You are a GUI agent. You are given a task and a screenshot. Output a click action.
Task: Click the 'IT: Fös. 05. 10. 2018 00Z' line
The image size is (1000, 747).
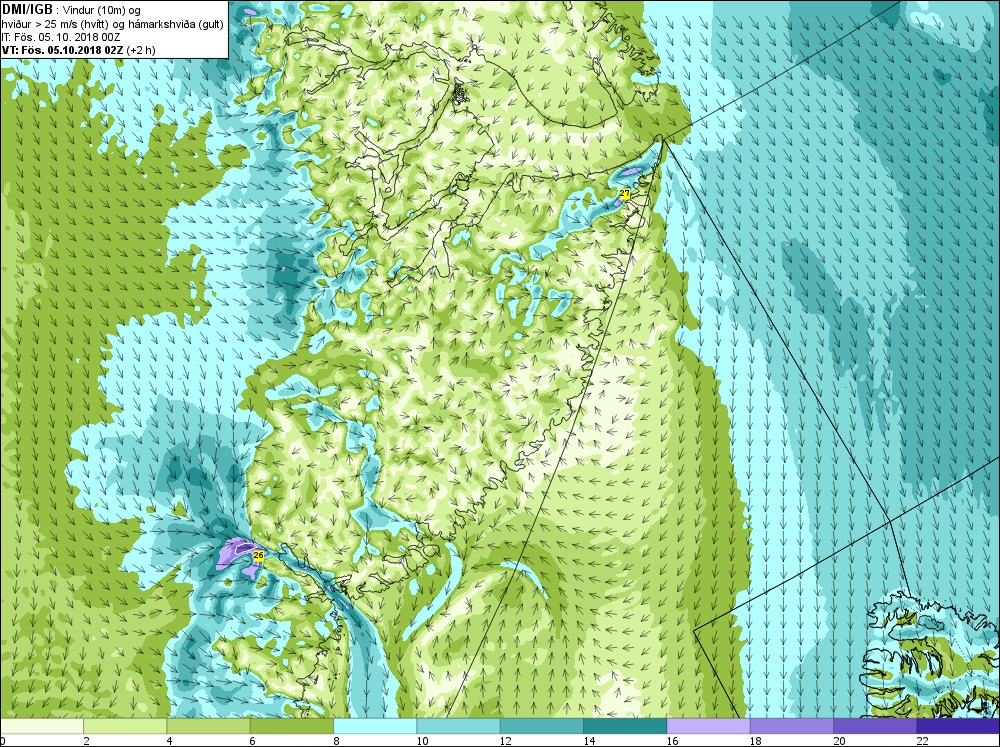pyautogui.click(x=61, y=37)
